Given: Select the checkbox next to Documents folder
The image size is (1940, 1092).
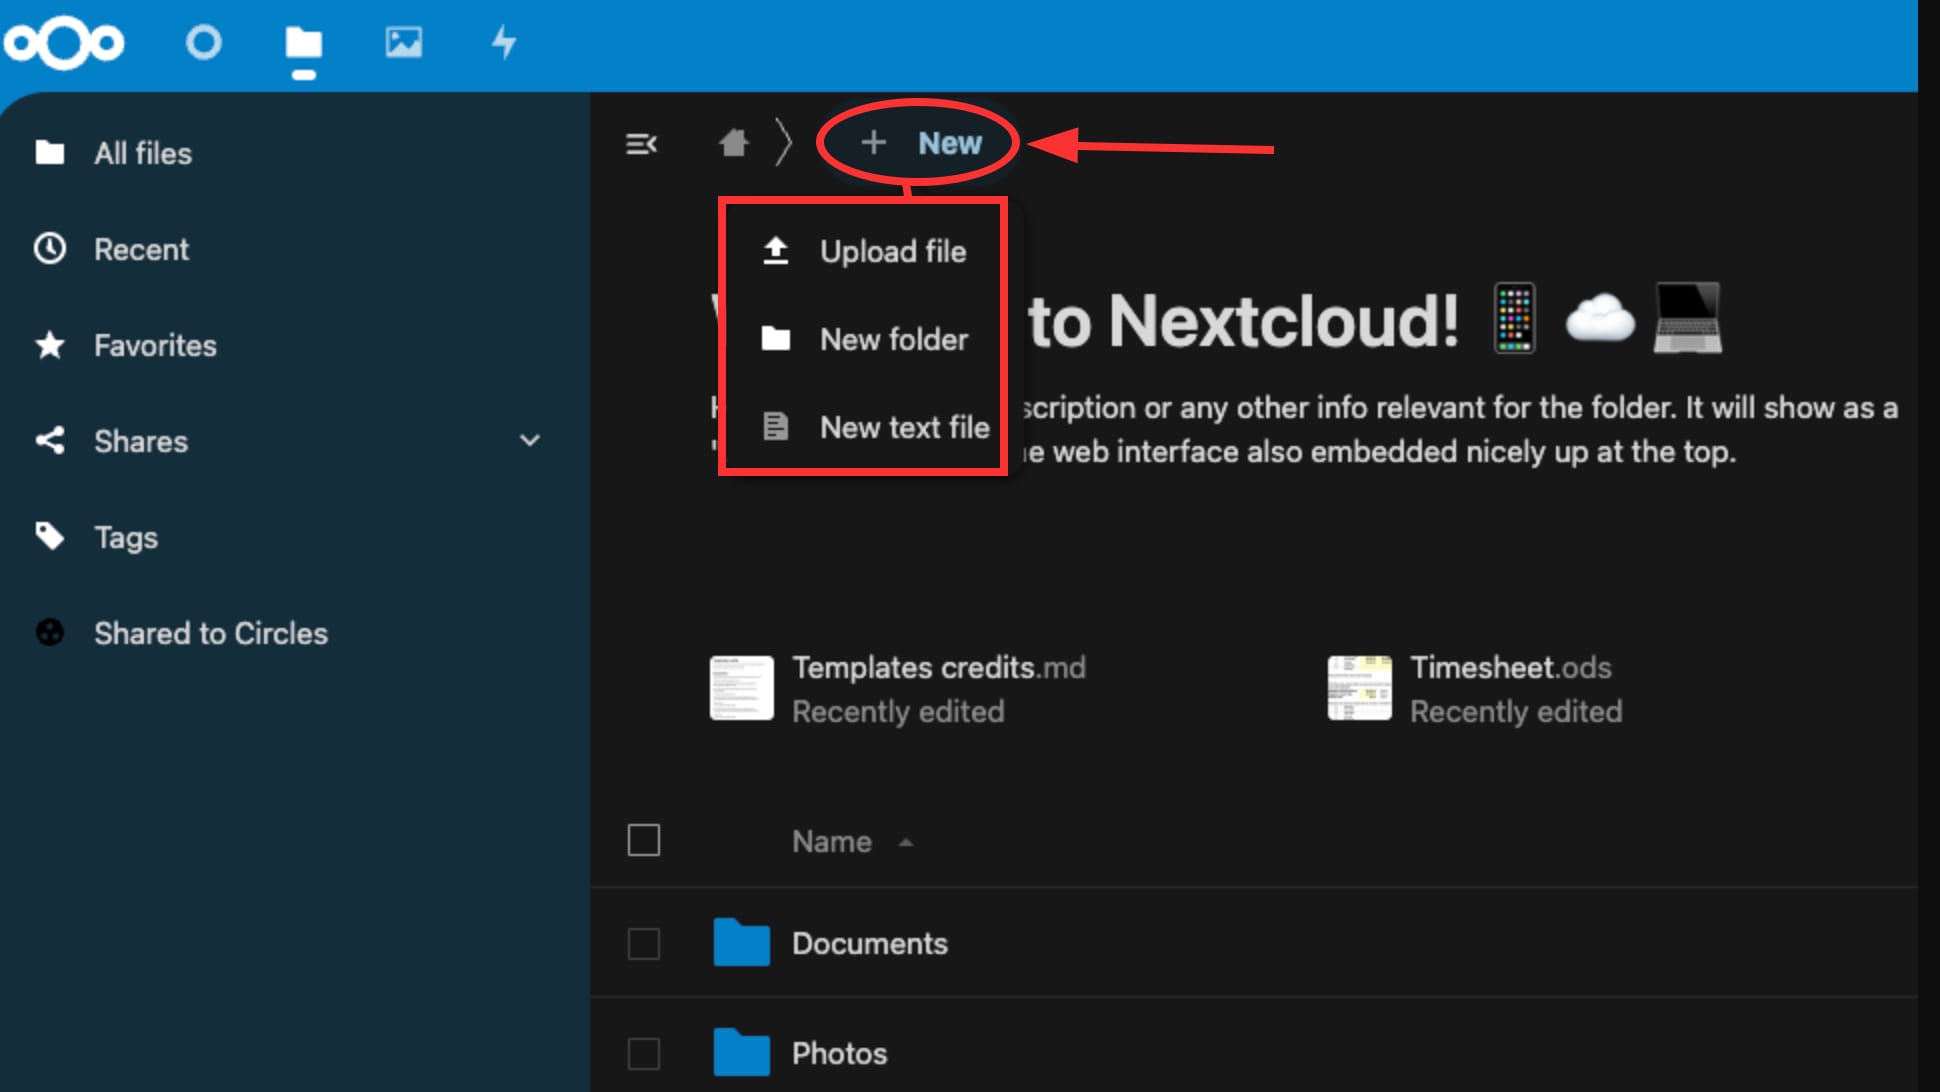Looking at the screenshot, I should point(644,943).
